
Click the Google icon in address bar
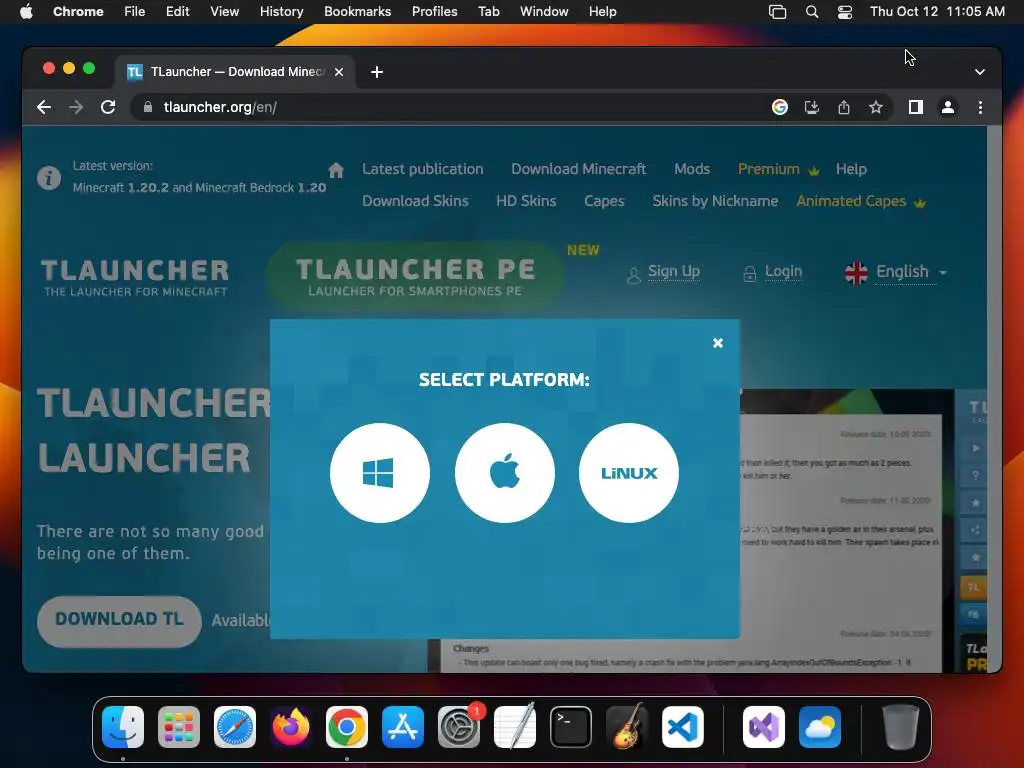(779, 107)
